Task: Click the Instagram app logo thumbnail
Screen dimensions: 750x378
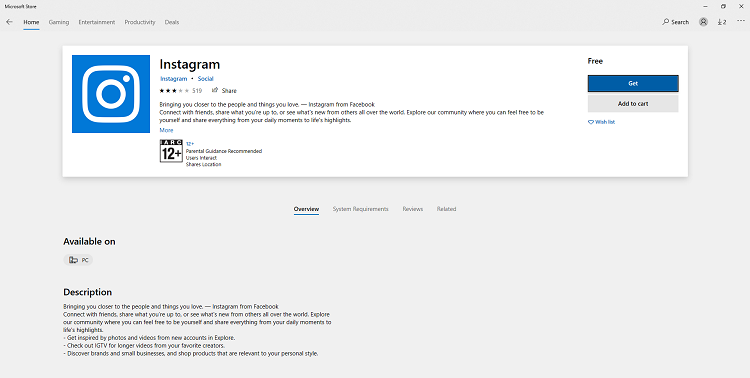Action: click(111, 94)
